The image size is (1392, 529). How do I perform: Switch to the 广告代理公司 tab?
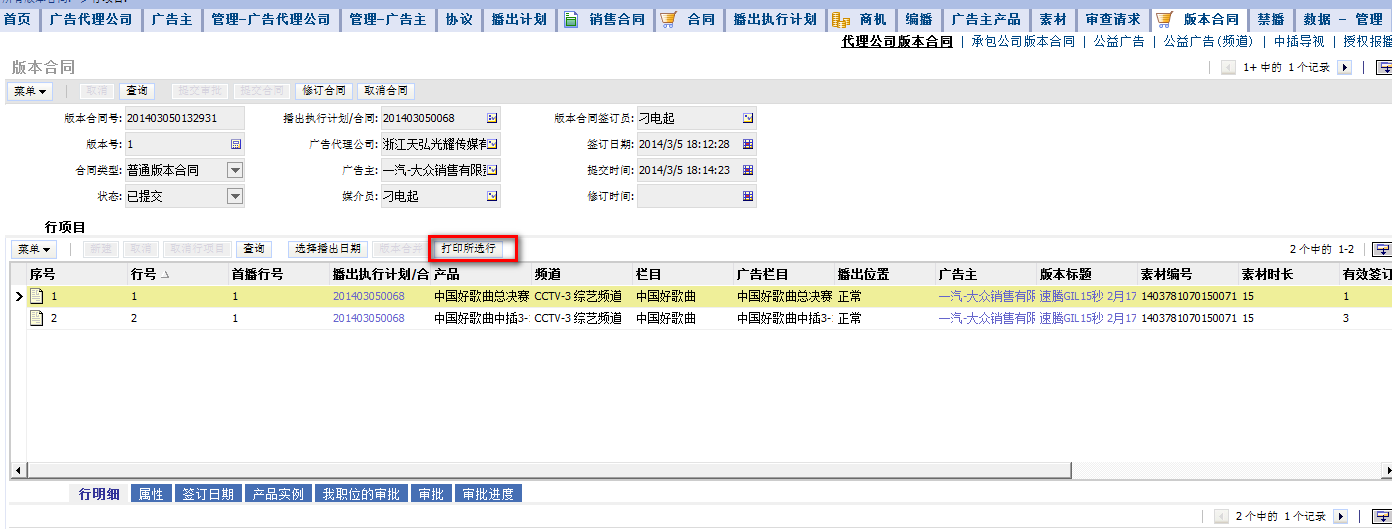[91, 19]
